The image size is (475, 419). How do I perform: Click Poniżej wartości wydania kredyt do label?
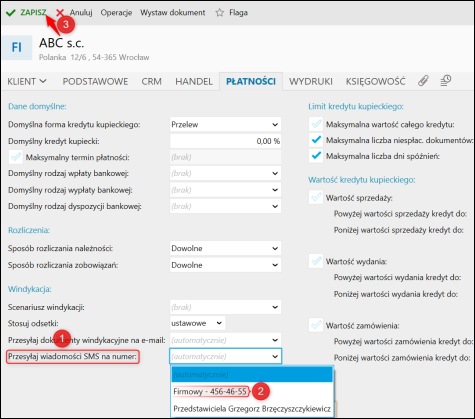tap(396, 294)
